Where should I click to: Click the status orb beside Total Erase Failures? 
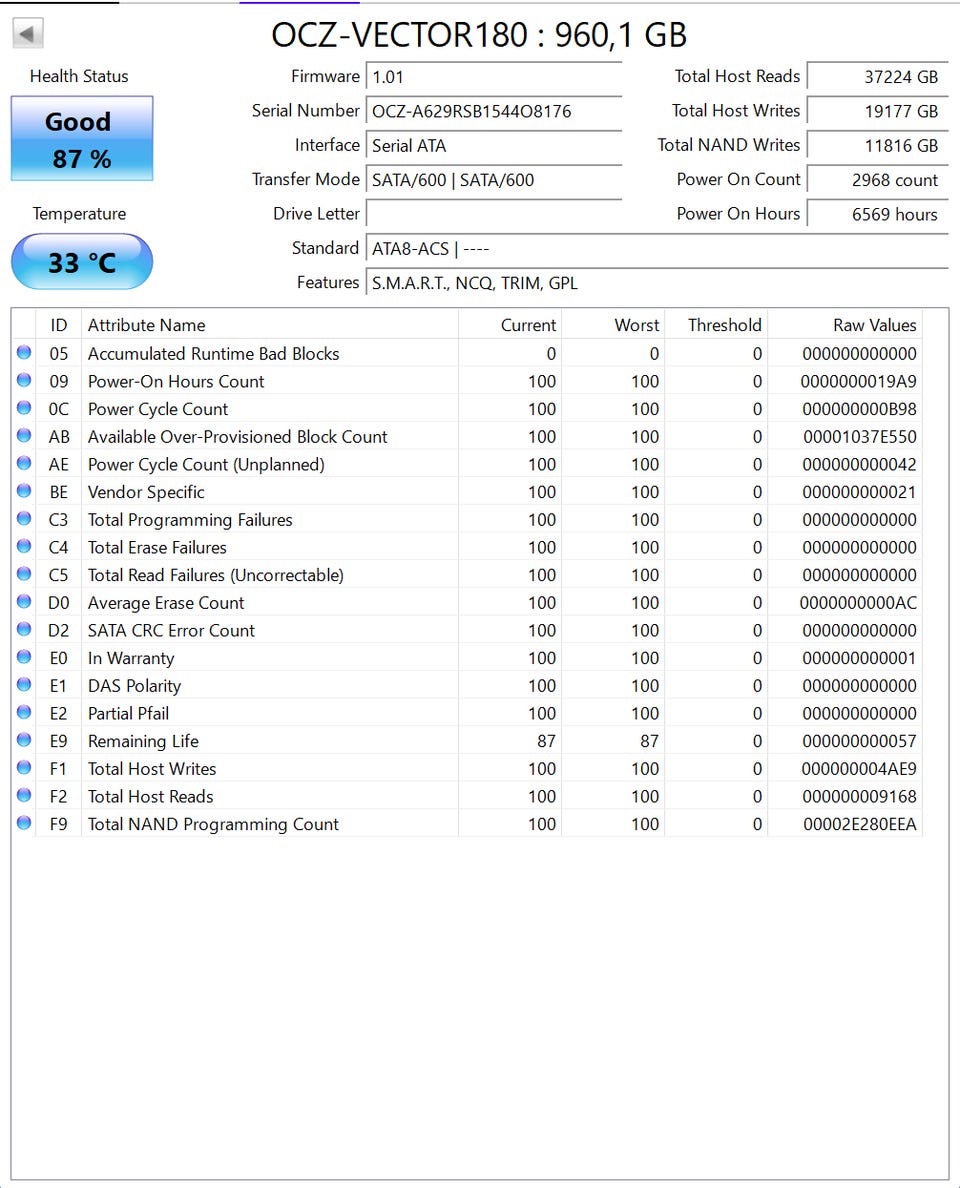pos(24,546)
